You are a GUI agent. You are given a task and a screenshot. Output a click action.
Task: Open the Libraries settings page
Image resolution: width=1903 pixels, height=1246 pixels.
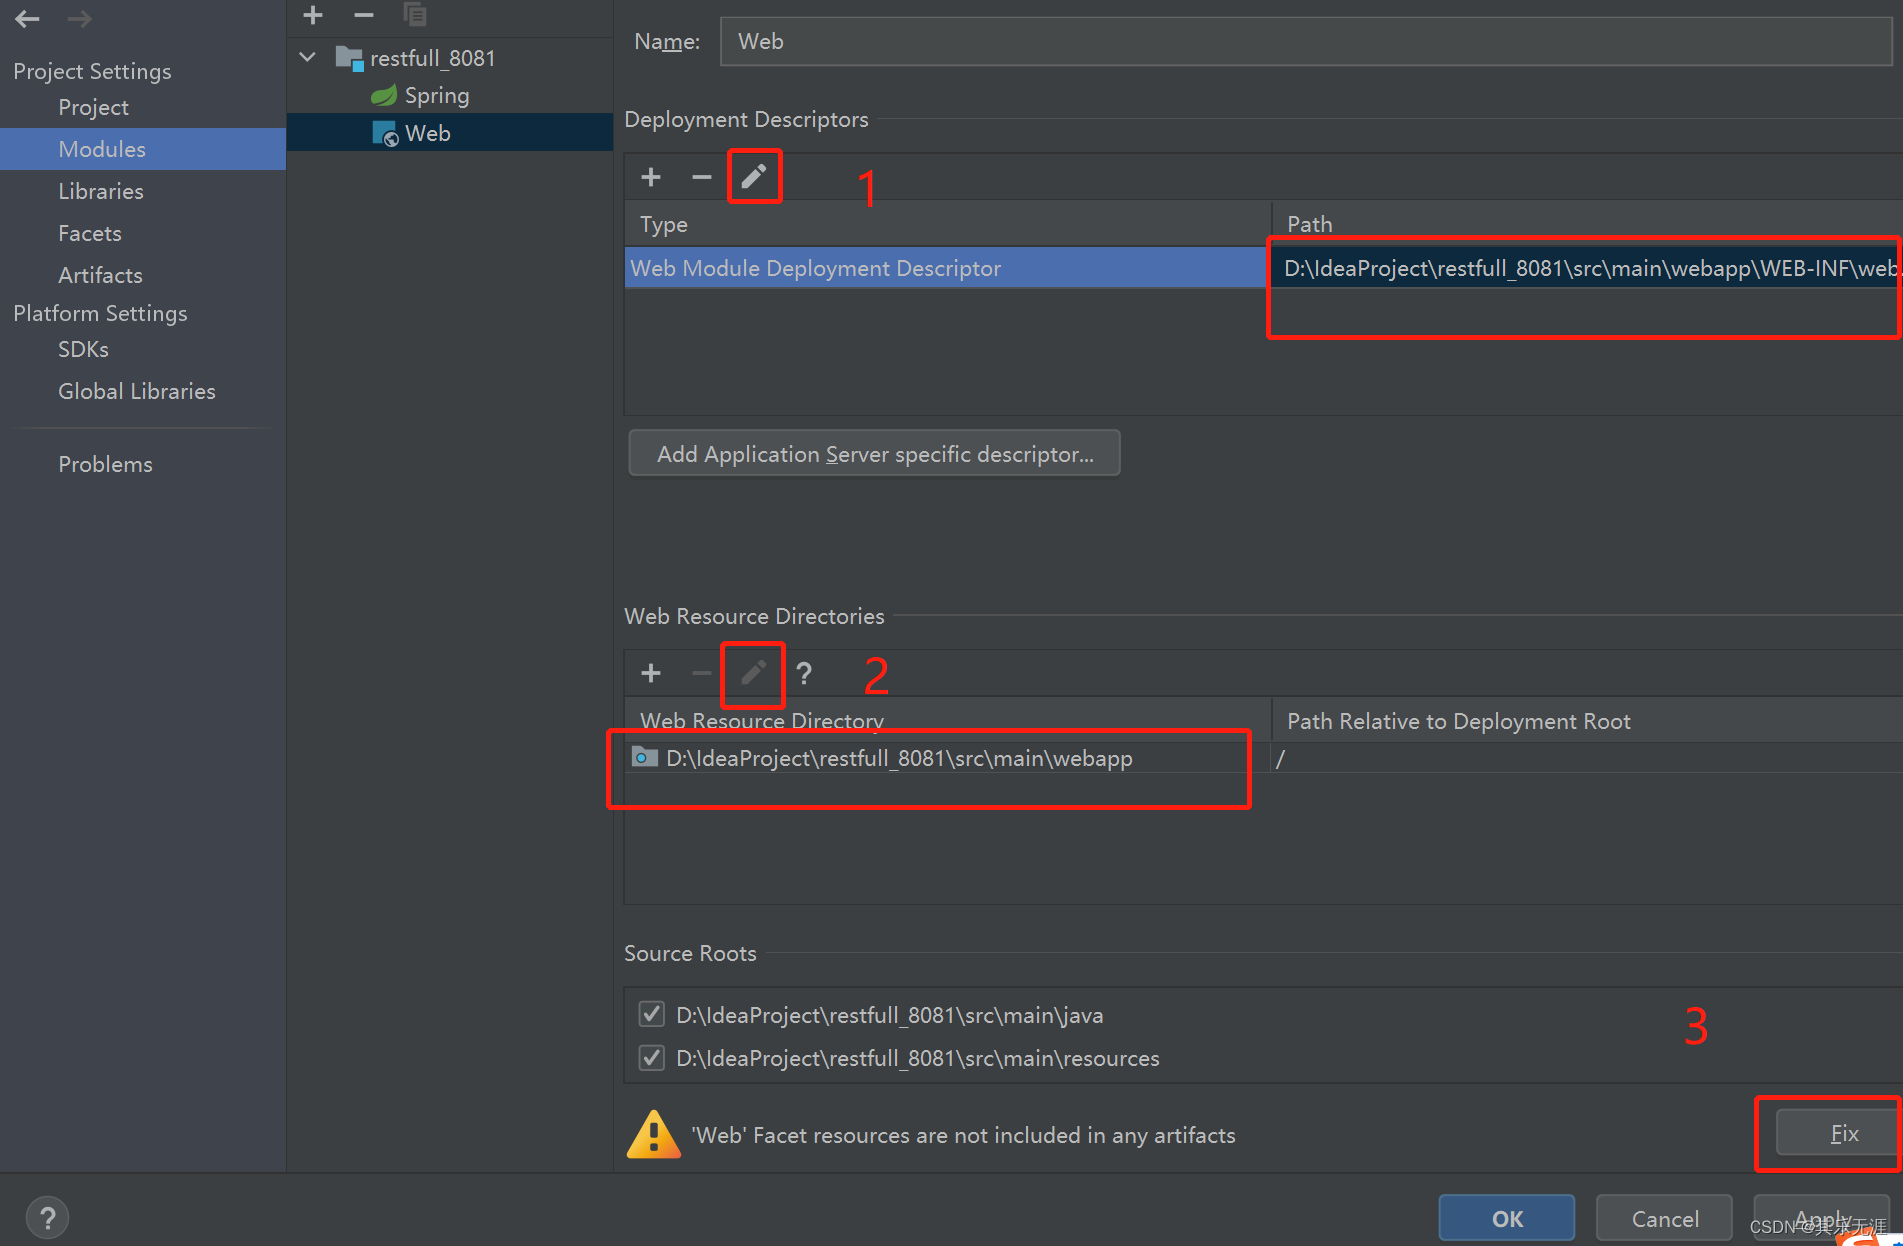click(101, 191)
